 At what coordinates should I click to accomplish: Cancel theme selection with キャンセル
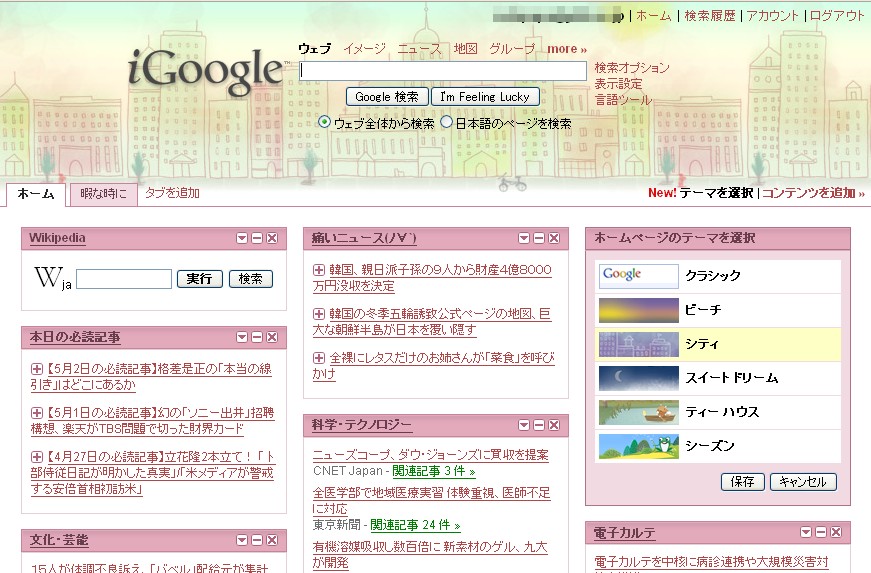click(803, 481)
